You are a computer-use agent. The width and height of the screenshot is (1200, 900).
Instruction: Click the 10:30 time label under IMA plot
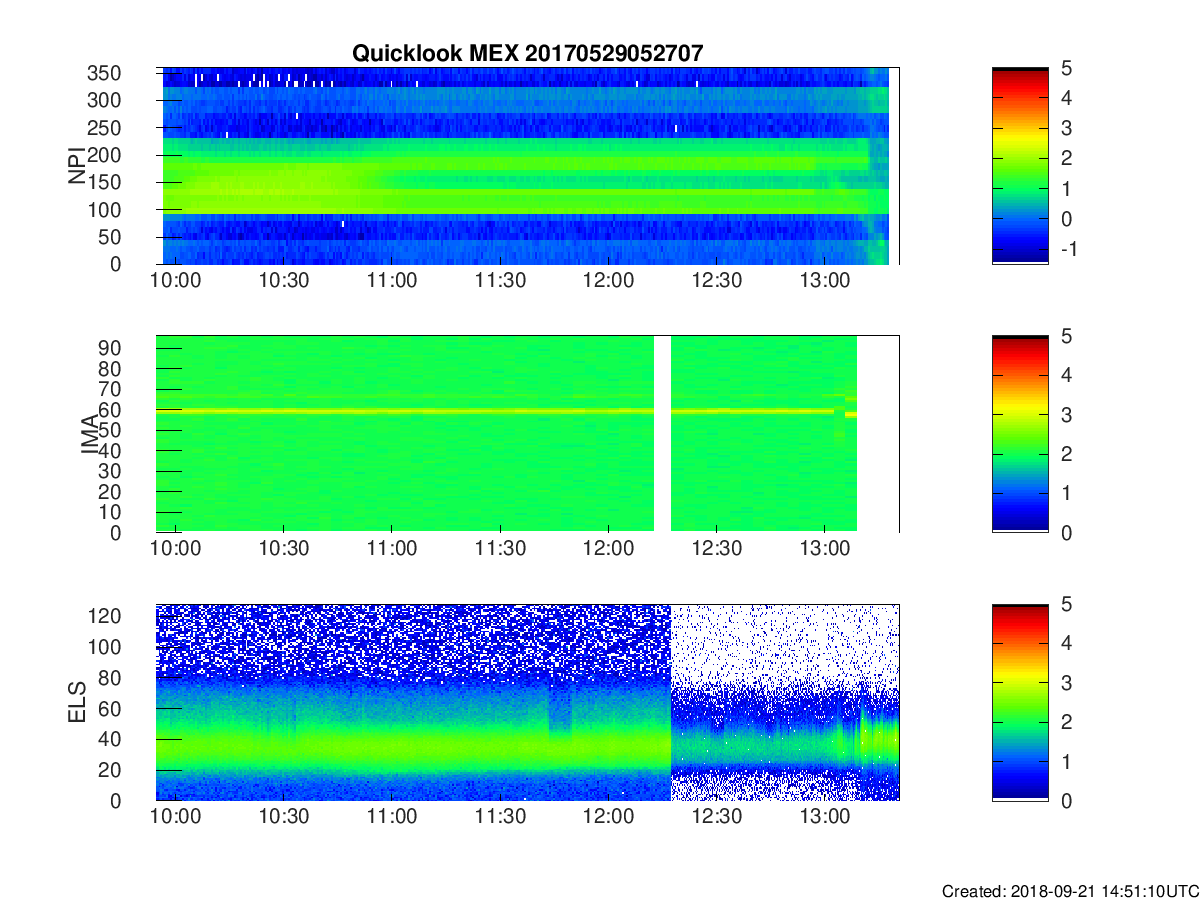[284, 549]
